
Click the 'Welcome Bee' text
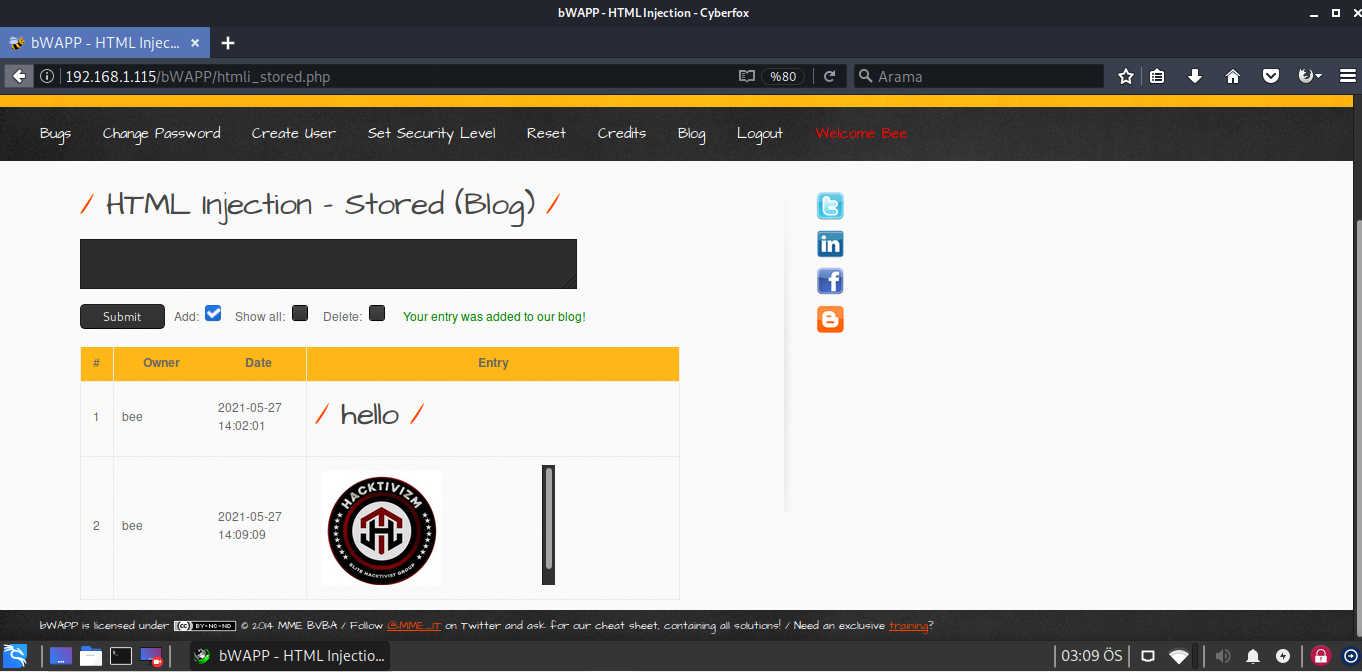point(861,133)
